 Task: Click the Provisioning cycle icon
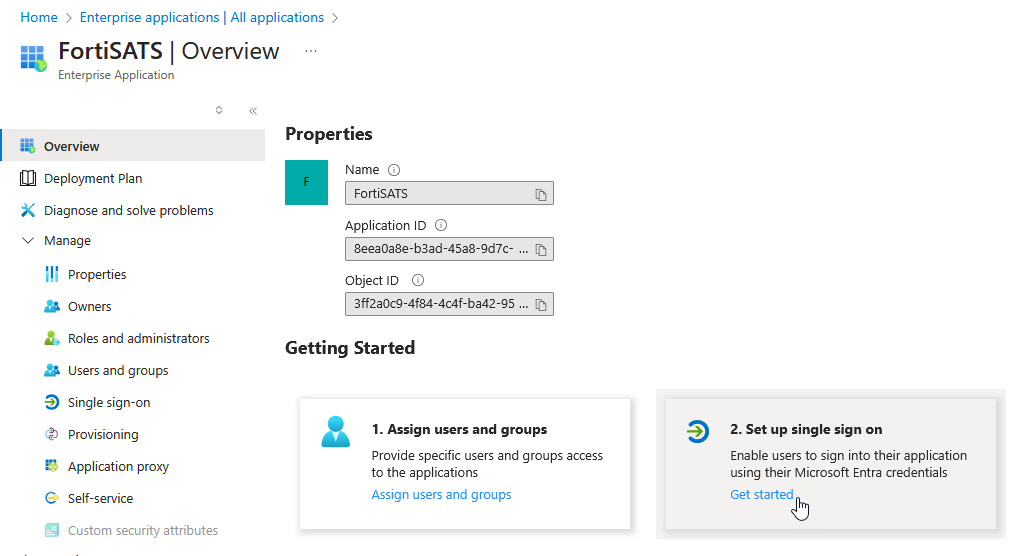[52, 434]
